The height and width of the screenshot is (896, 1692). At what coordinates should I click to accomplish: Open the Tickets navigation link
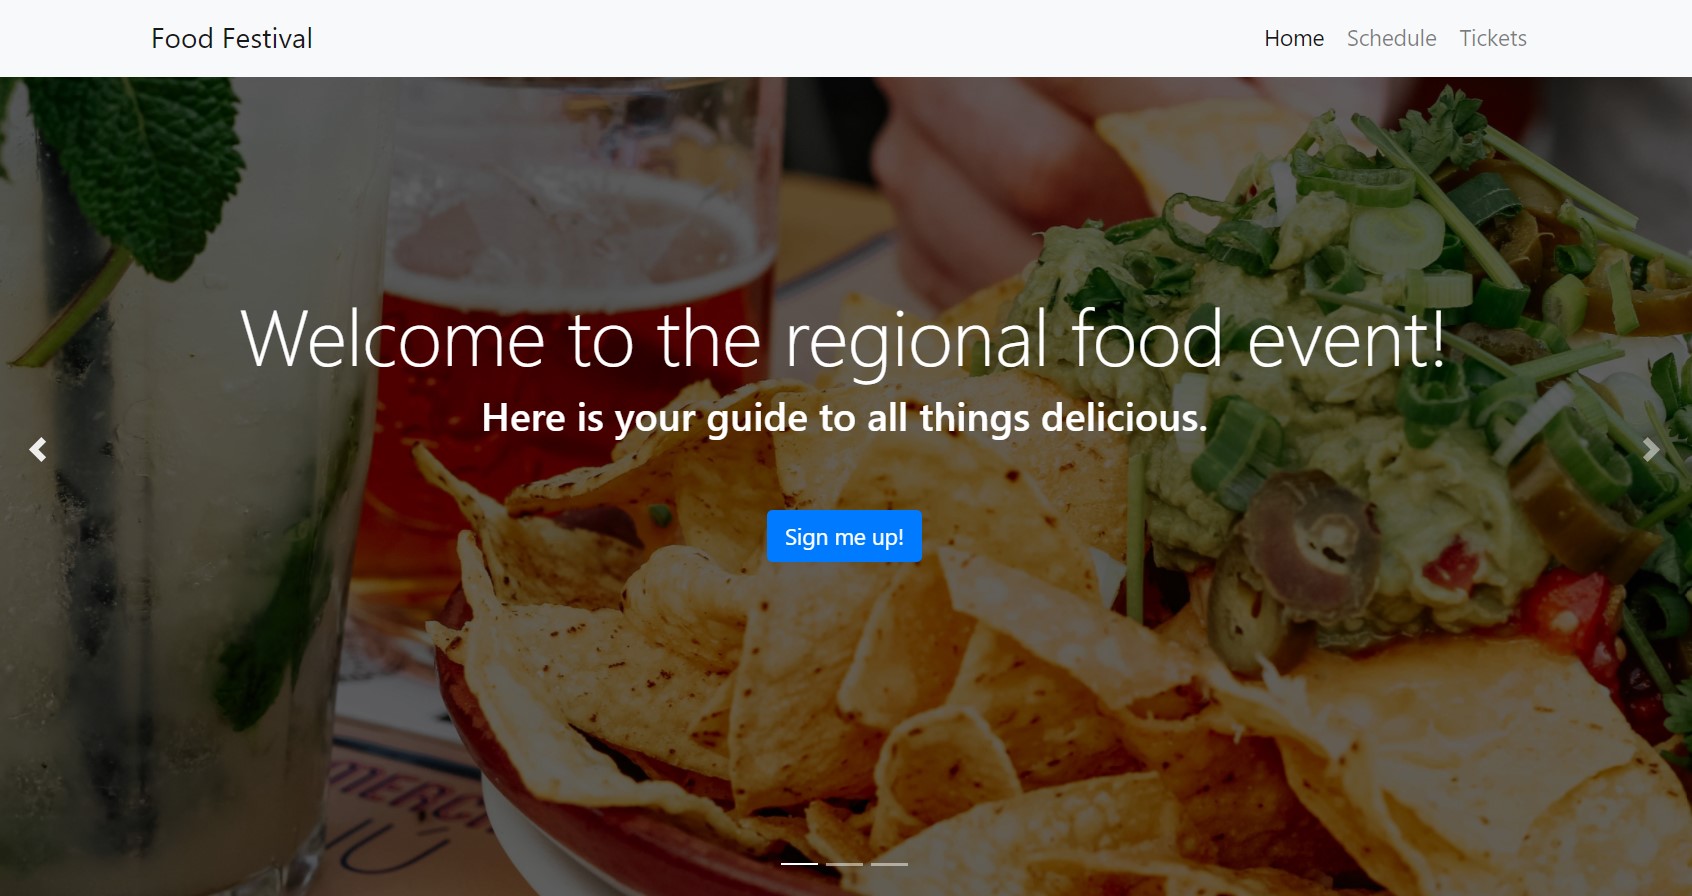click(1493, 38)
